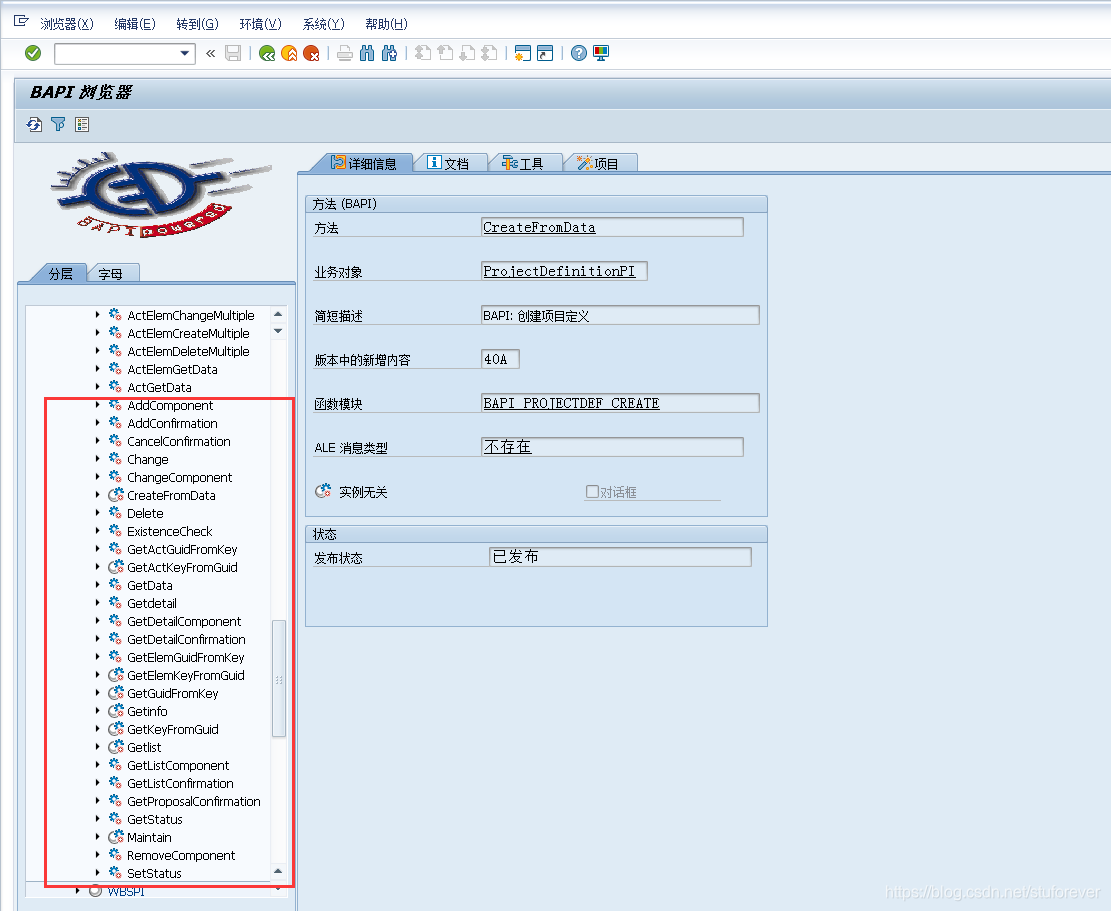This screenshot has height=911, width=1111.
Task: Click the legend list icon next to filter
Action: (x=82, y=125)
